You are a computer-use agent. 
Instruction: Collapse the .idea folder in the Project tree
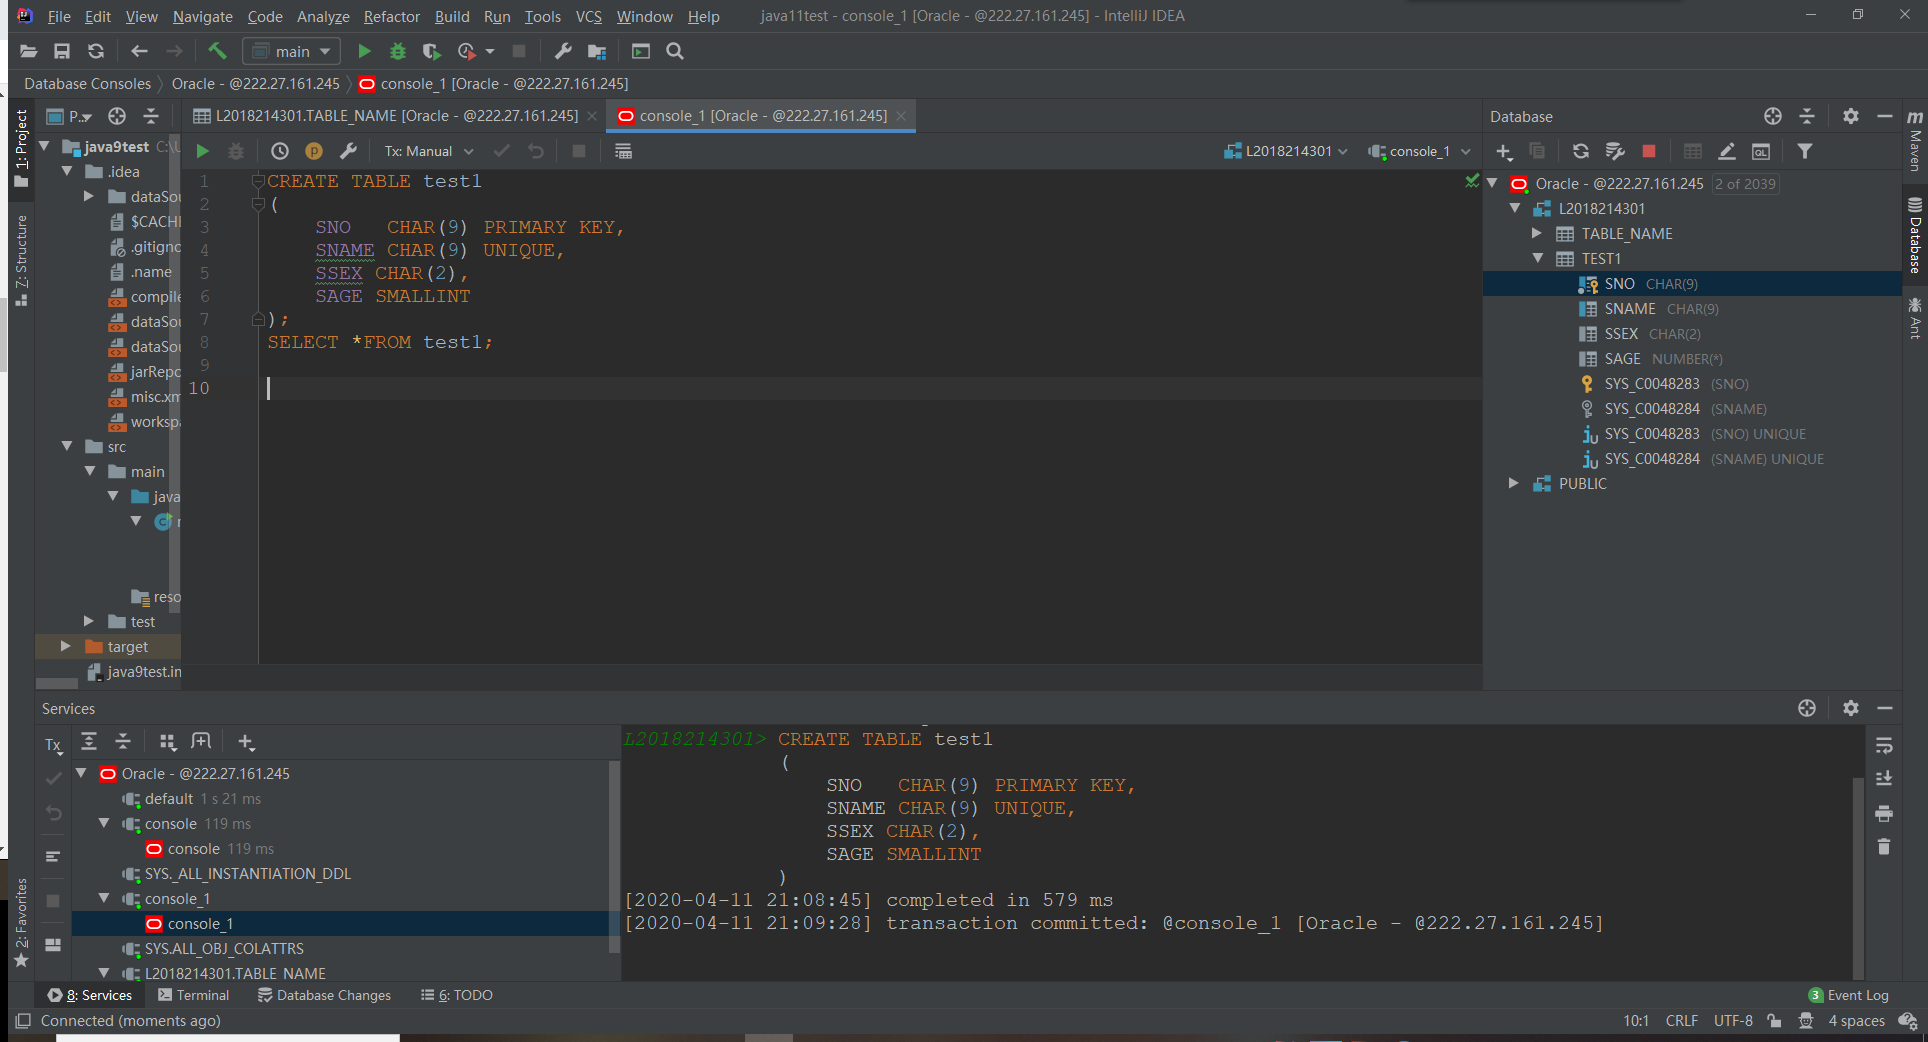point(67,171)
